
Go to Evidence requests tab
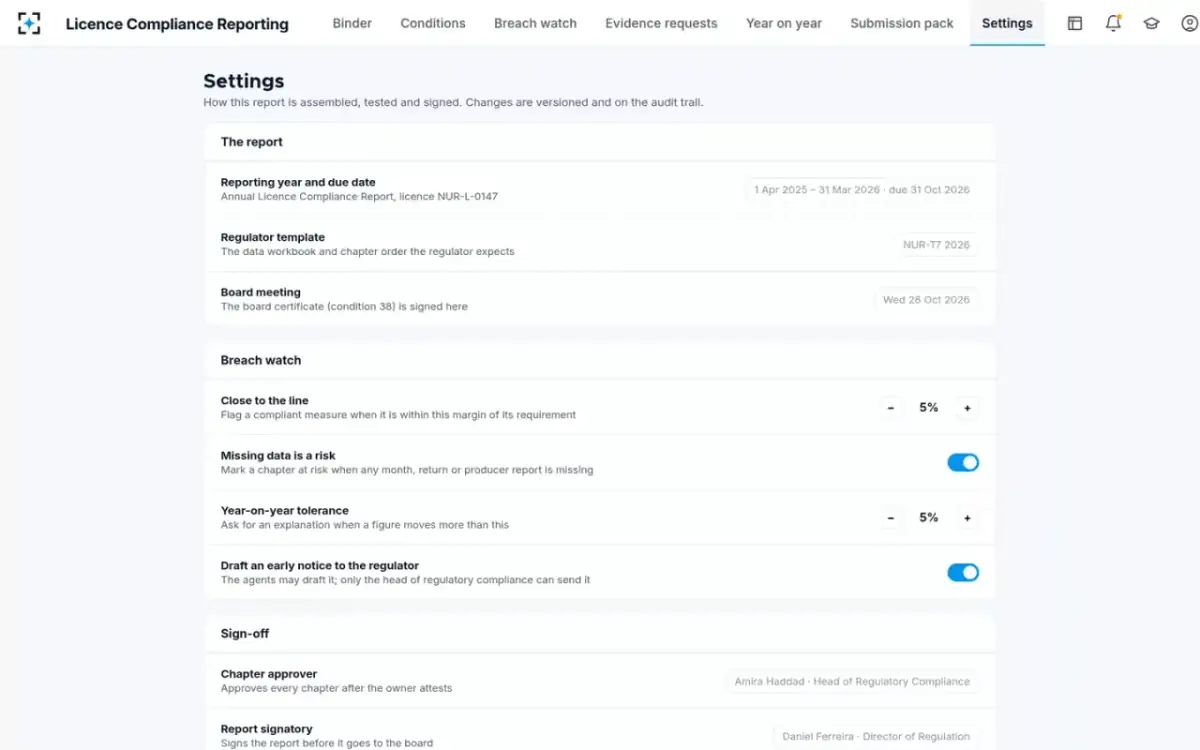click(661, 23)
